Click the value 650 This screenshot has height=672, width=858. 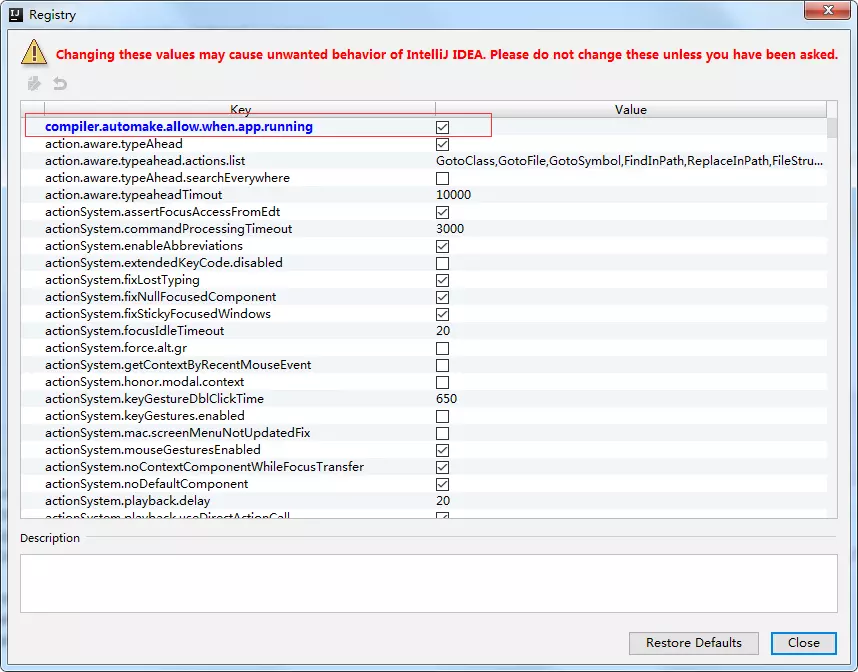tap(446, 399)
